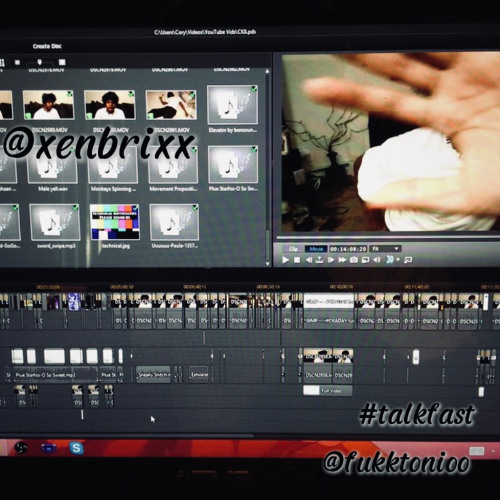Toggle the 3D preview mode icon
Viewport: 500px width, 500px height.
(x=390, y=259)
